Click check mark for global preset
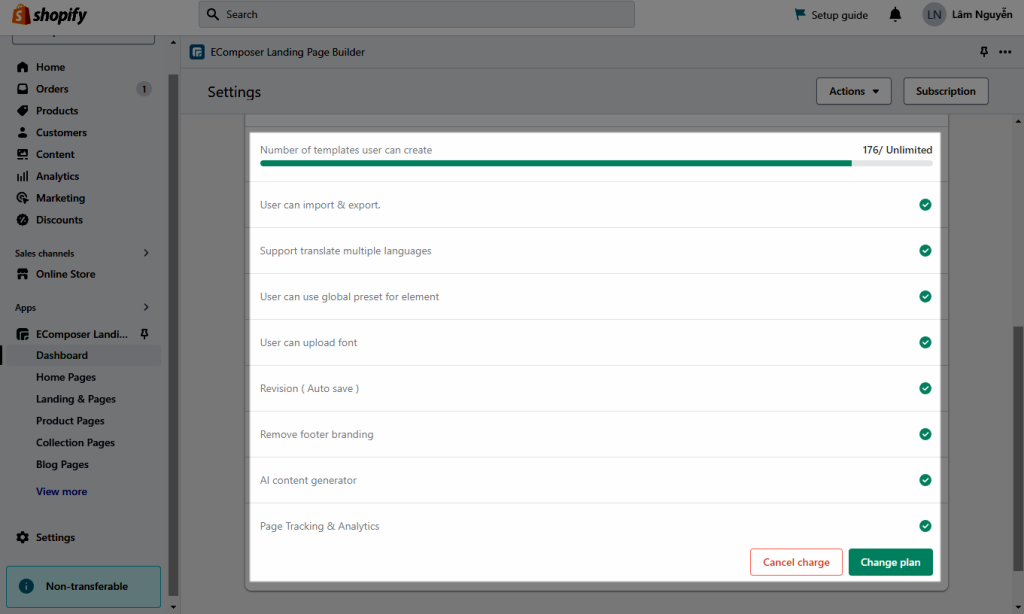Screen dimensions: 1024x614 [925, 297]
